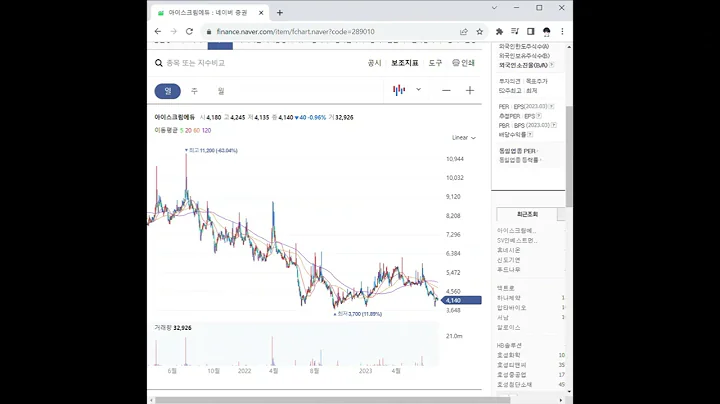
Task: Open 푸드나무 in recent list
Action: (508, 269)
